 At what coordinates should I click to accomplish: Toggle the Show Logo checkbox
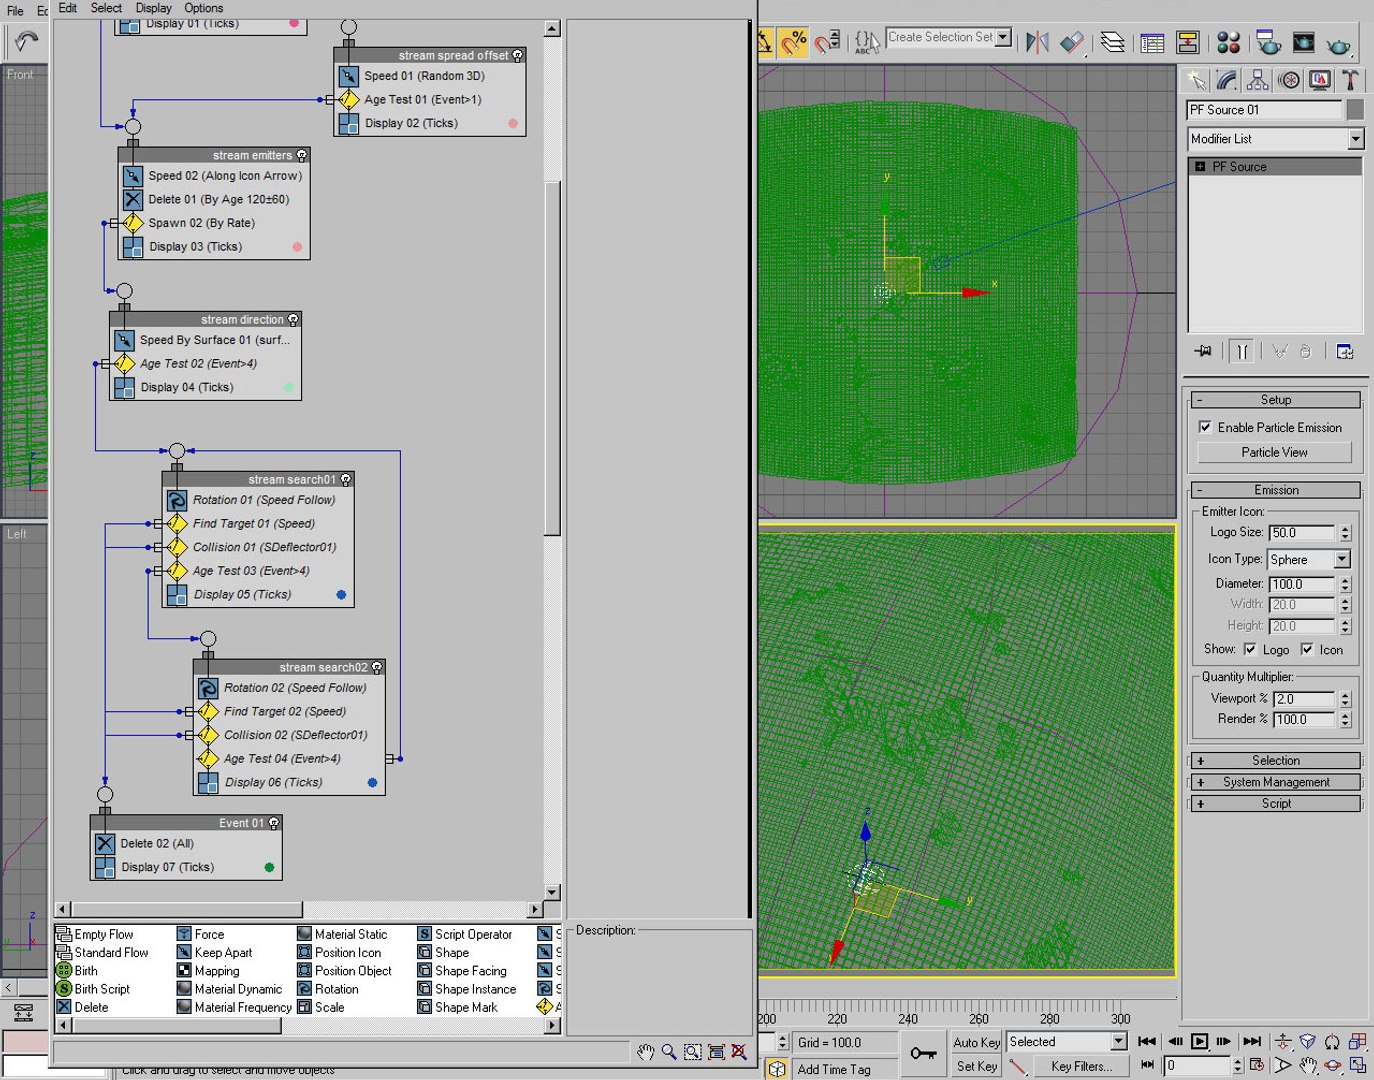1250,649
